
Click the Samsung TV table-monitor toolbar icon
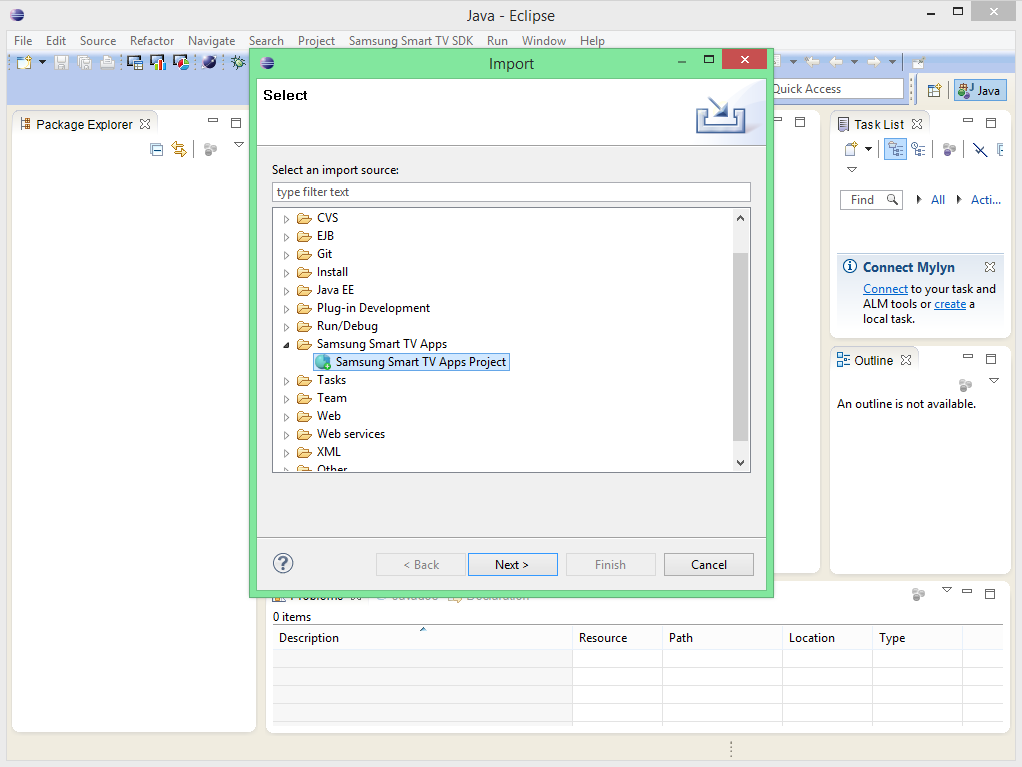click(x=135, y=63)
